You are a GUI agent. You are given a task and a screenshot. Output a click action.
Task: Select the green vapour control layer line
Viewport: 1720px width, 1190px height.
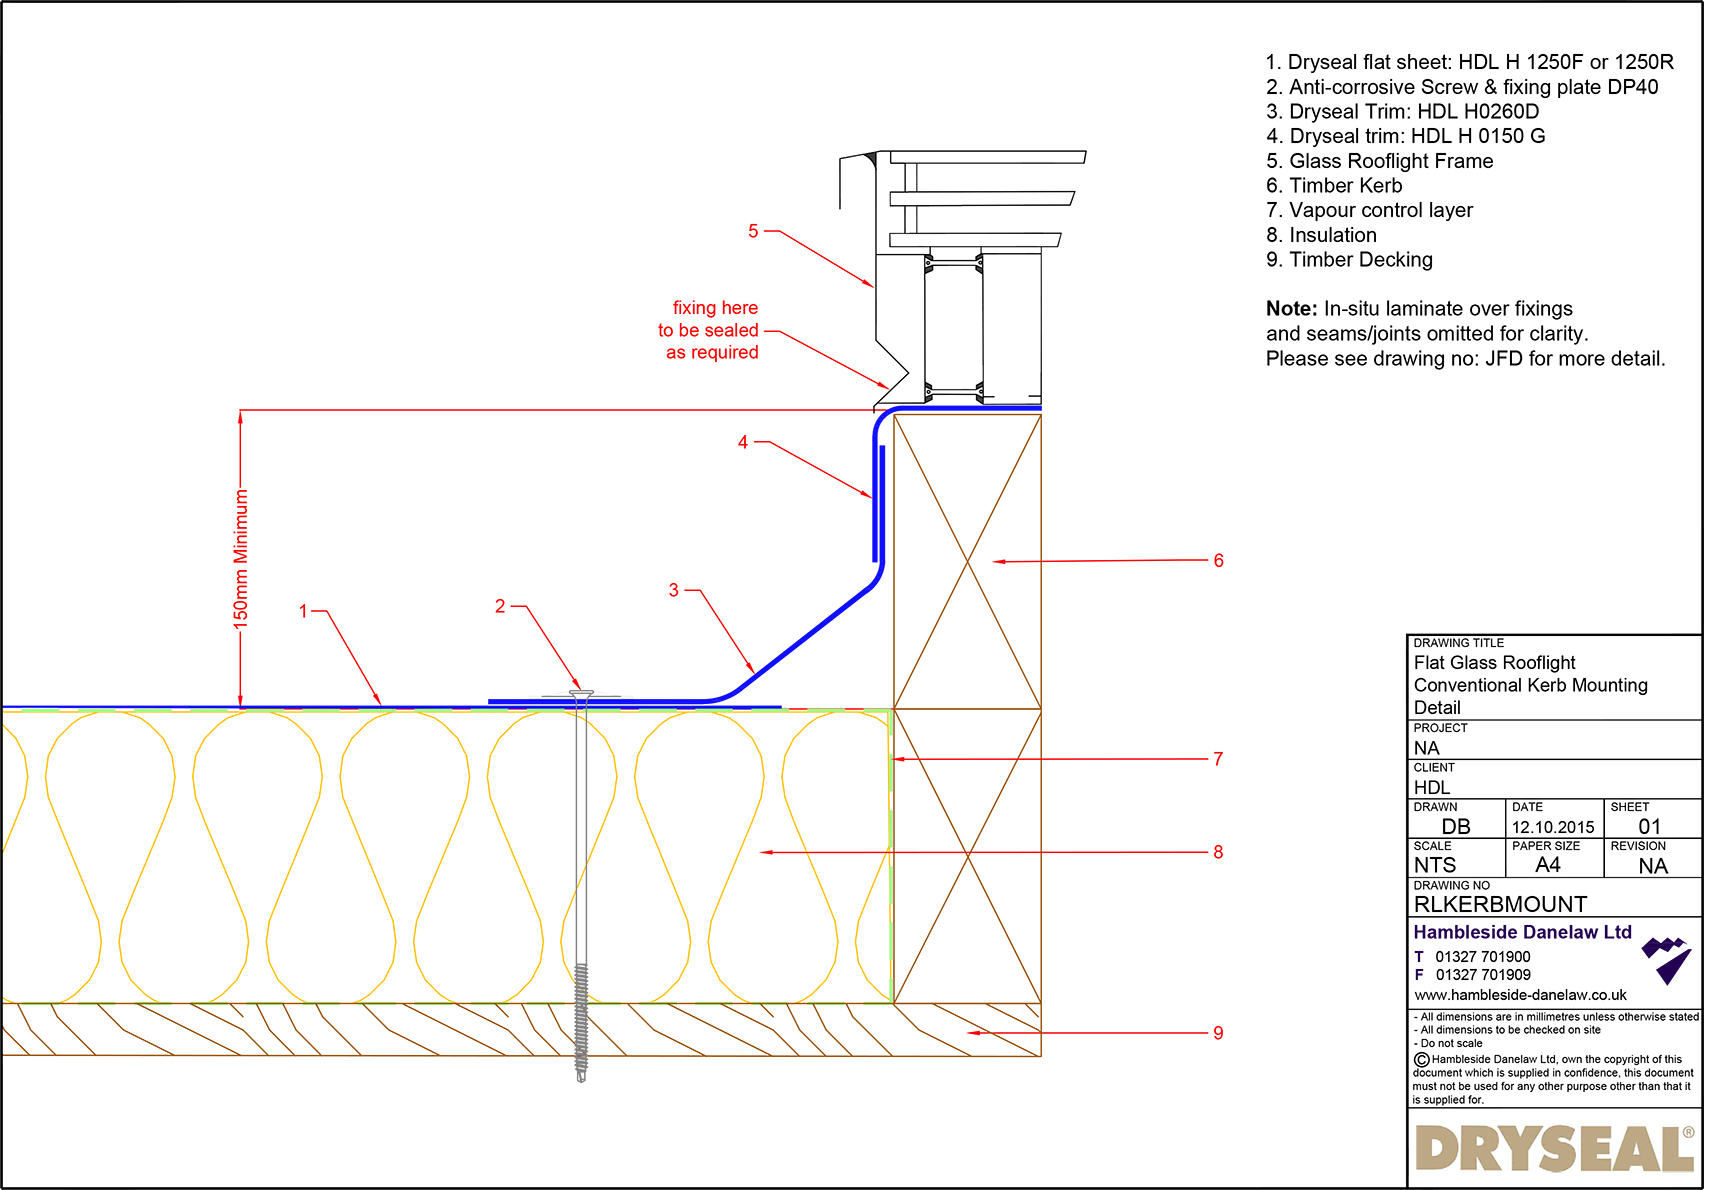(x=891, y=850)
